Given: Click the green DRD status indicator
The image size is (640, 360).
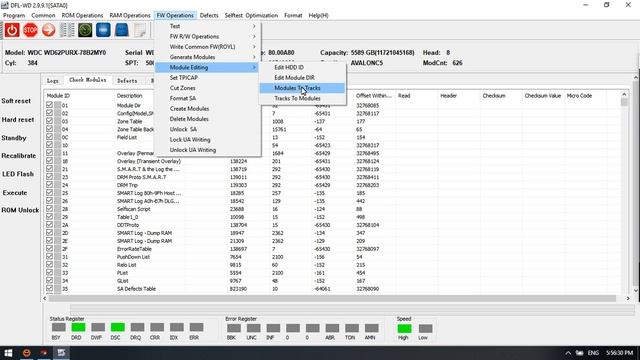Looking at the screenshot, I should [78, 327].
